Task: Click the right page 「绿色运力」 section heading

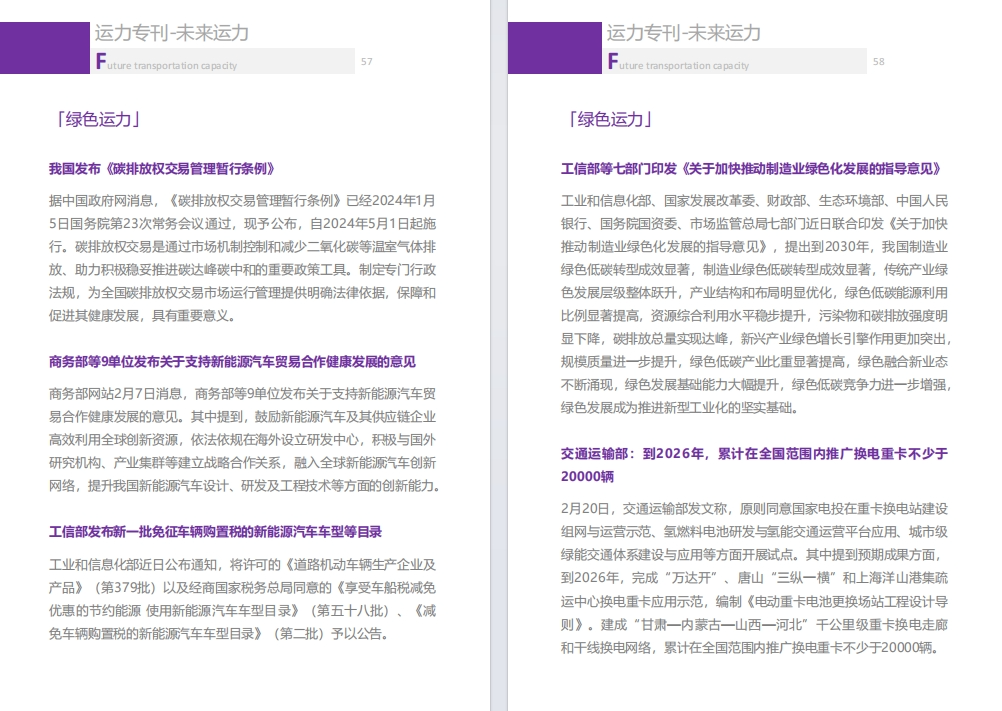Action: pyautogui.click(x=610, y=119)
